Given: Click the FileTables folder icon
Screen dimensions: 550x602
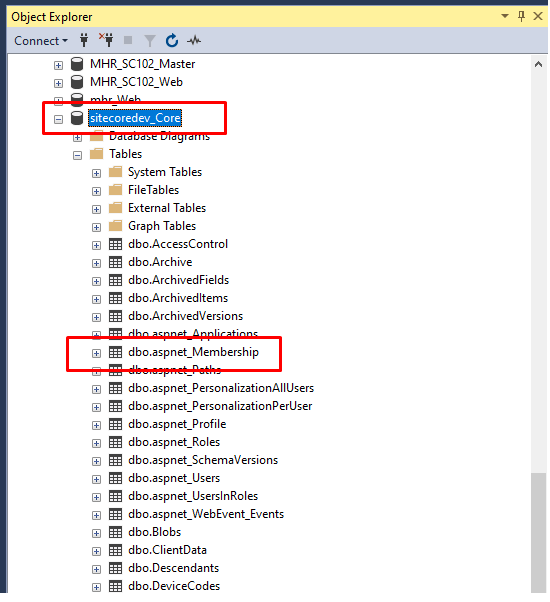Looking at the screenshot, I should (116, 190).
